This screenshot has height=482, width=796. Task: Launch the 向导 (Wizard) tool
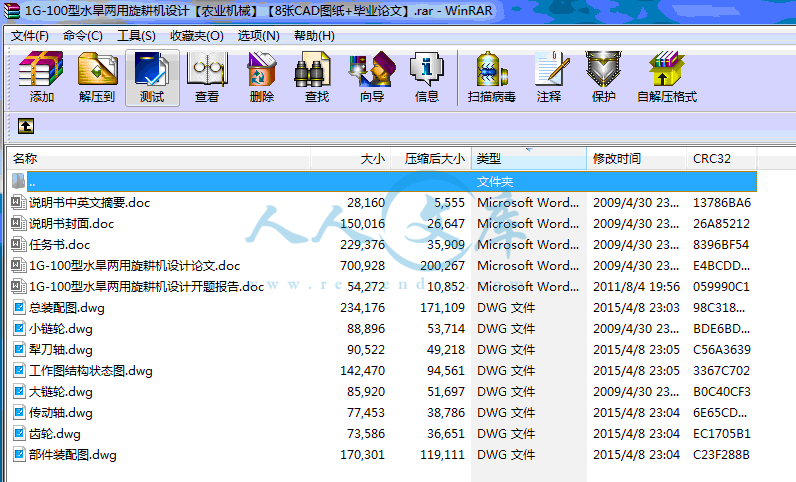tap(372, 77)
